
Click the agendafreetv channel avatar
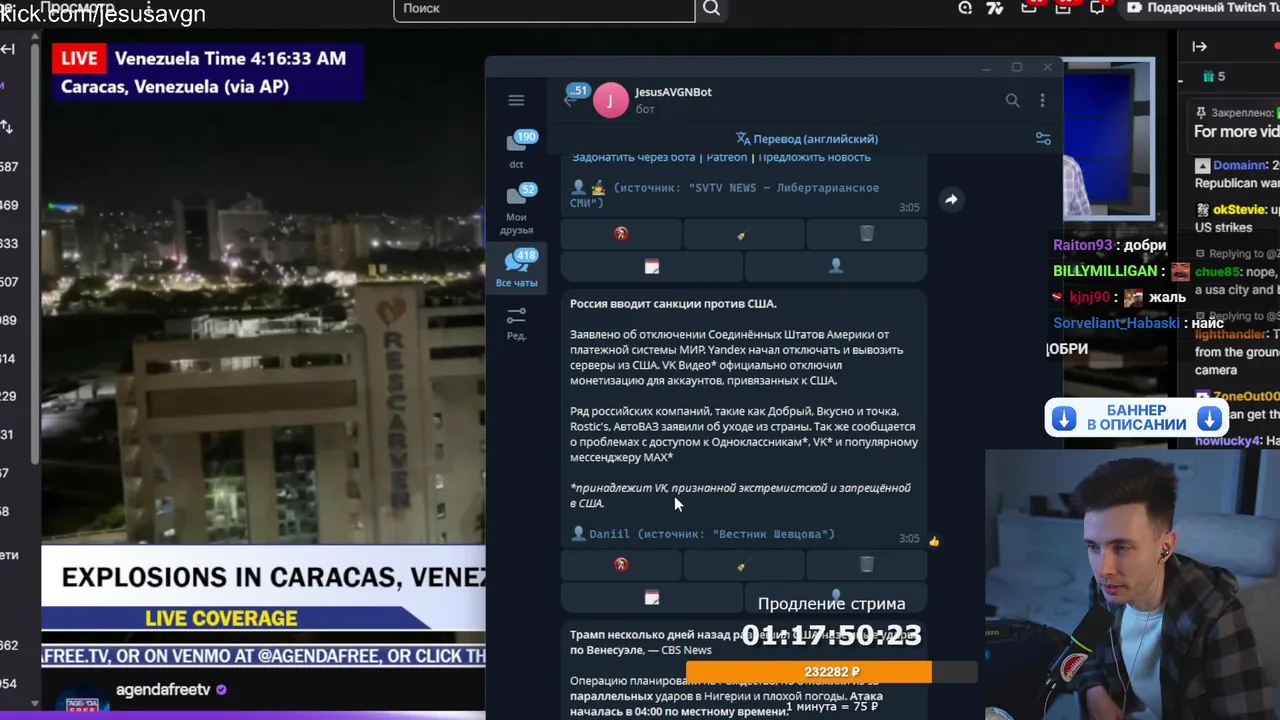(82, 704)
